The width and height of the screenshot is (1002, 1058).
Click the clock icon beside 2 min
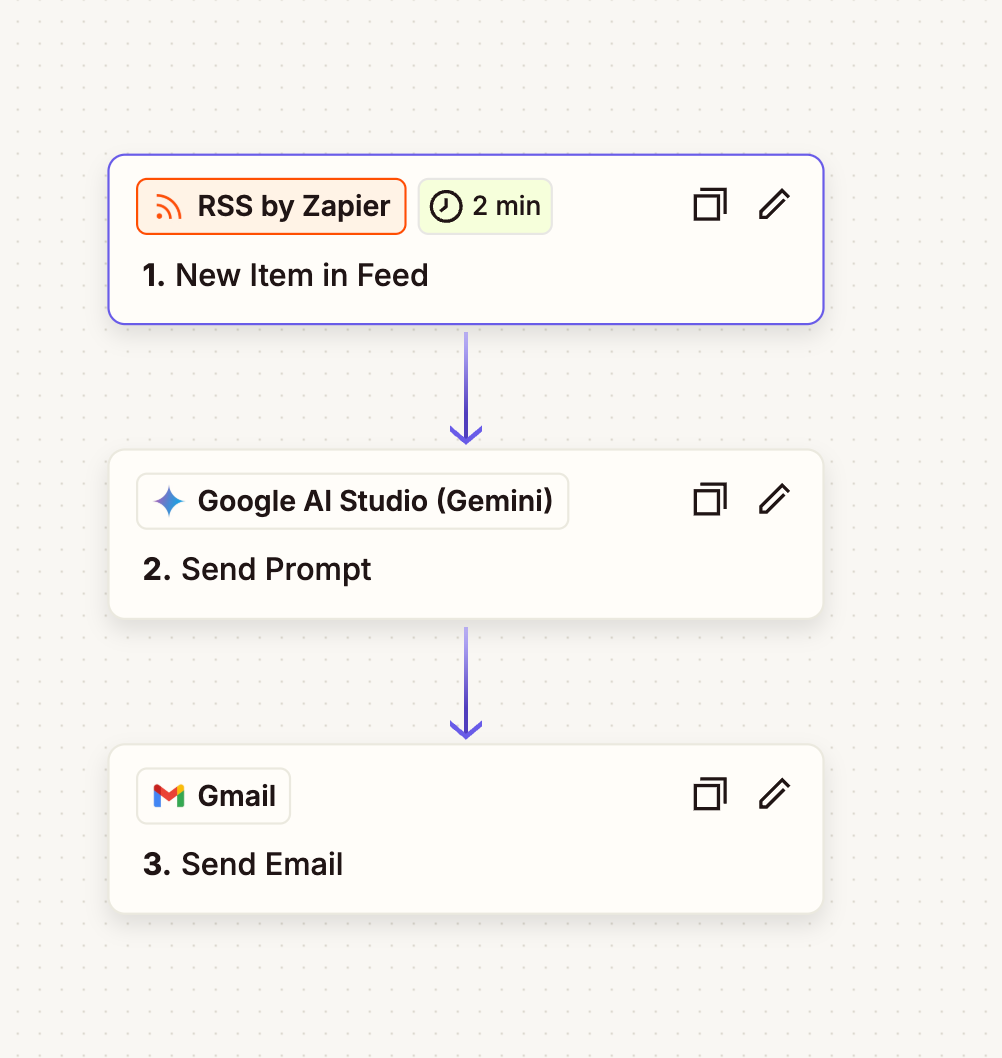[446, 206]
